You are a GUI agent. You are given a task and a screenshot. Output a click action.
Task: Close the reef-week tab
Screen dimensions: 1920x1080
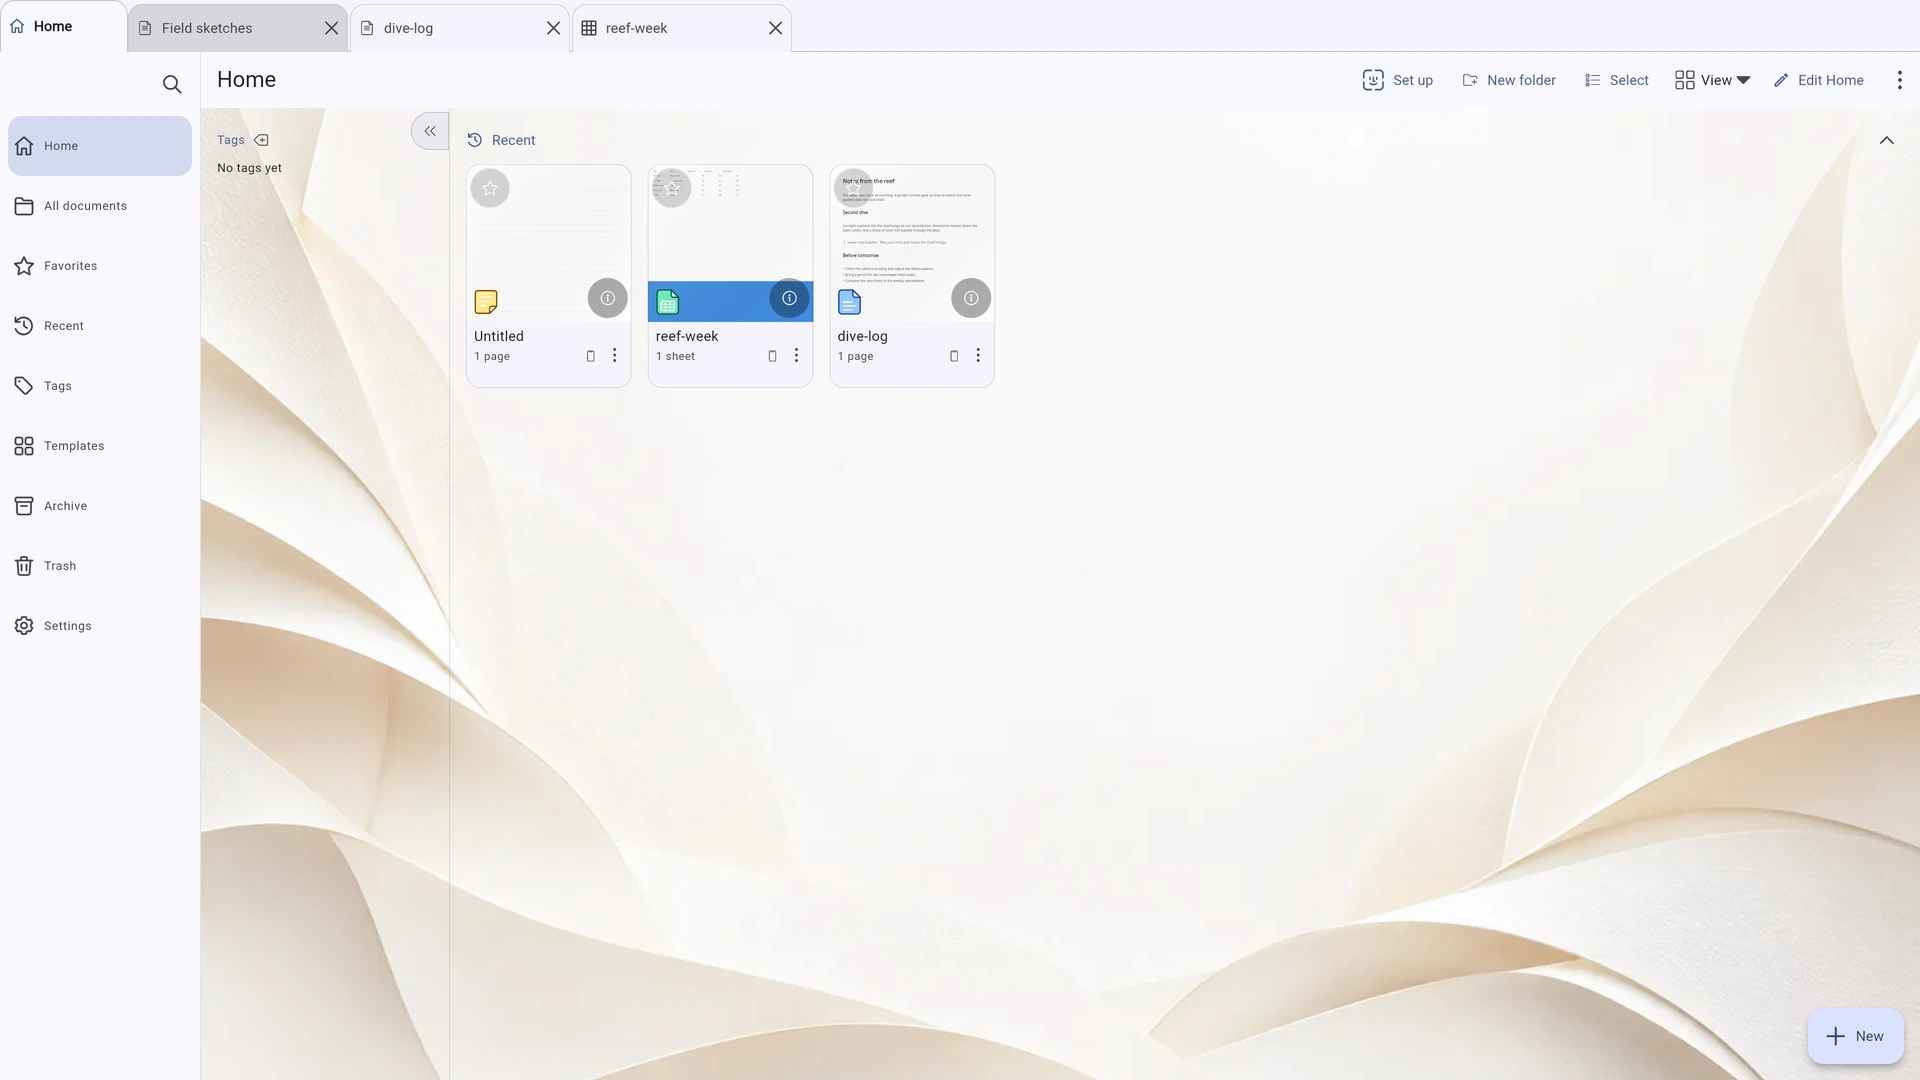coord(776,28)
